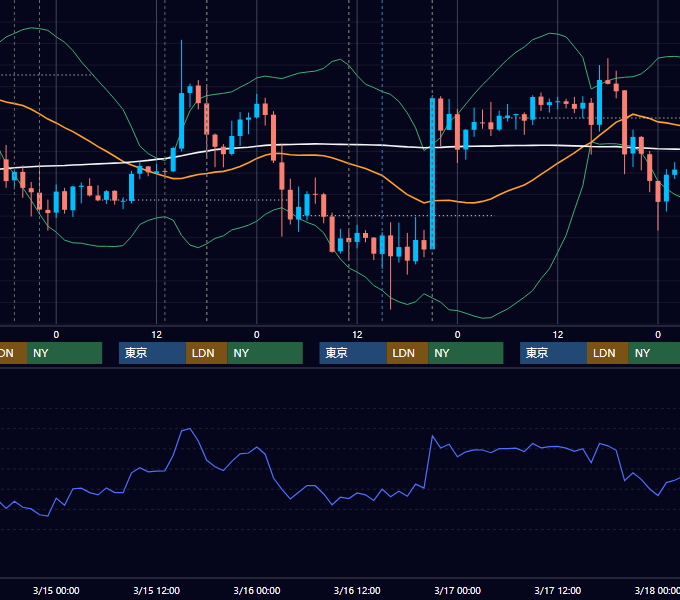Click the NY session block spanning 3/18 00:00
Viewport: 680px width, 600px height.
coord(654,353)
